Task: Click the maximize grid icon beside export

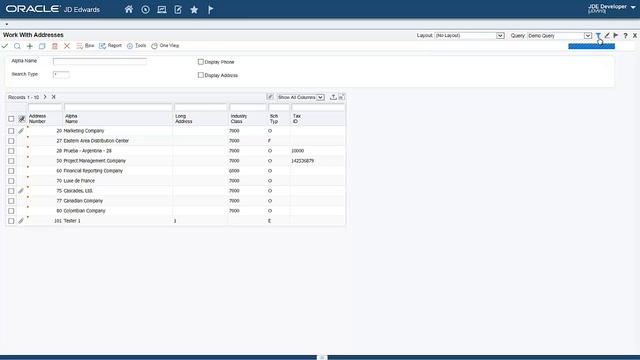Action: click(x=341, y=97)
